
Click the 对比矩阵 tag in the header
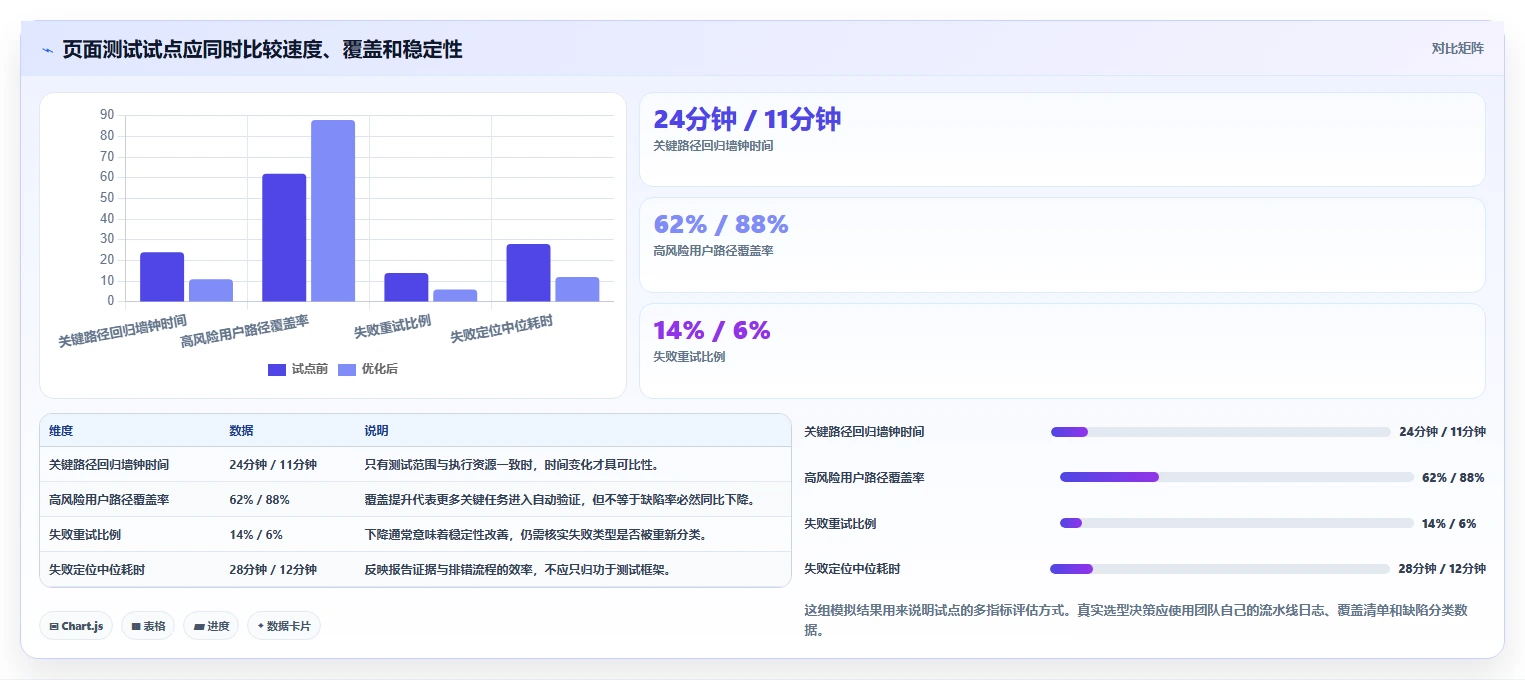click(x=1457, y=48)
